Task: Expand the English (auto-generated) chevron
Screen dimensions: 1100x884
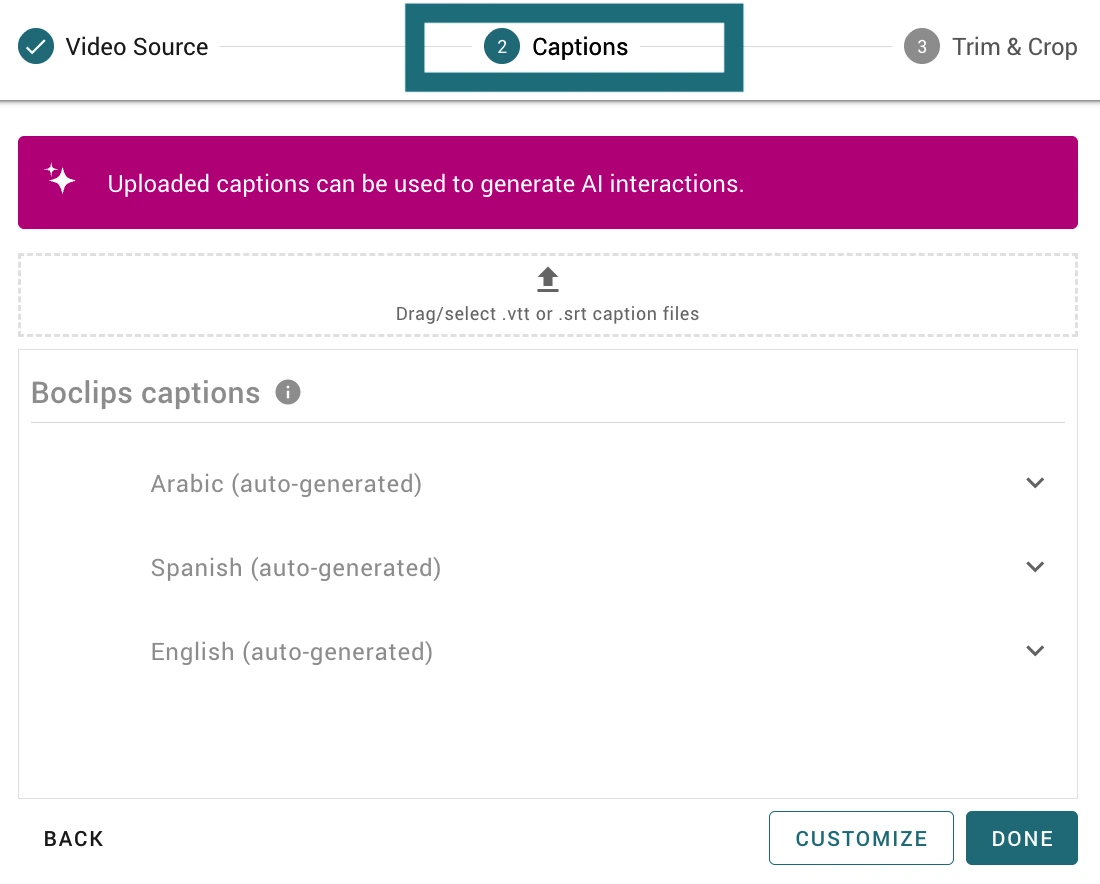Action: tap(1035, 651)
